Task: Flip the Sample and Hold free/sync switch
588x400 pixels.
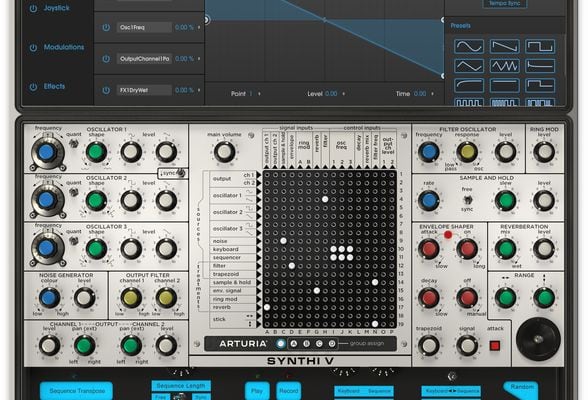Action: [x=467, y=199]
